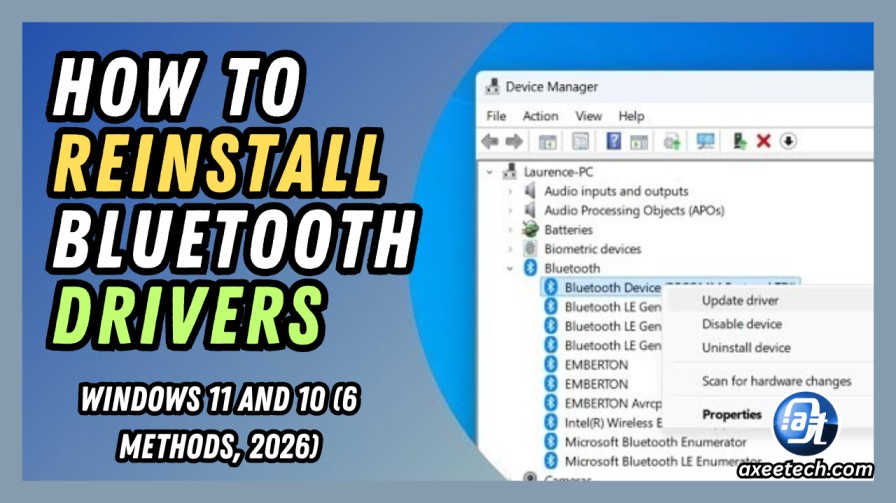The image size is (896, 503).
Task: Choose Properties from the context menu
Action: tap(732, 414)
